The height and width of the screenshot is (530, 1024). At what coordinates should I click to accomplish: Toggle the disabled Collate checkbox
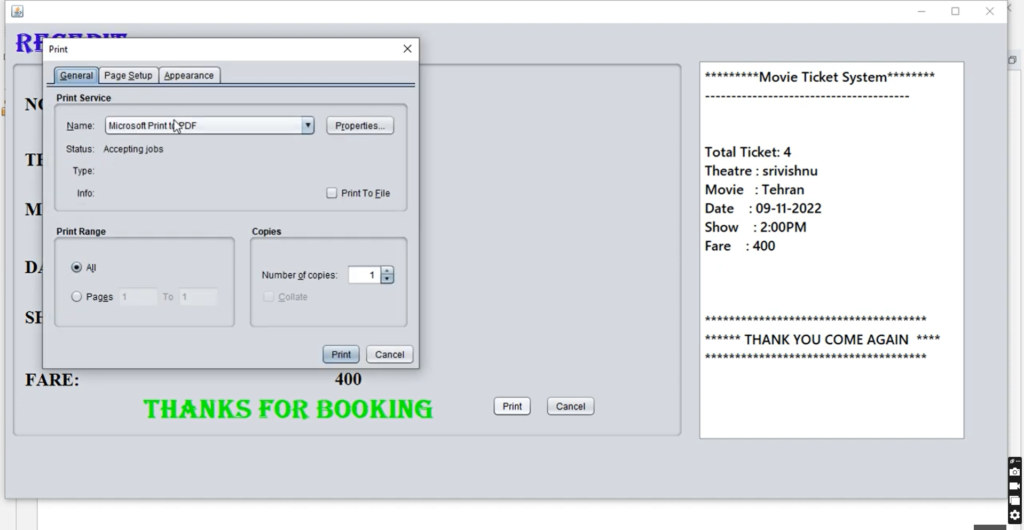click(268, 297)
